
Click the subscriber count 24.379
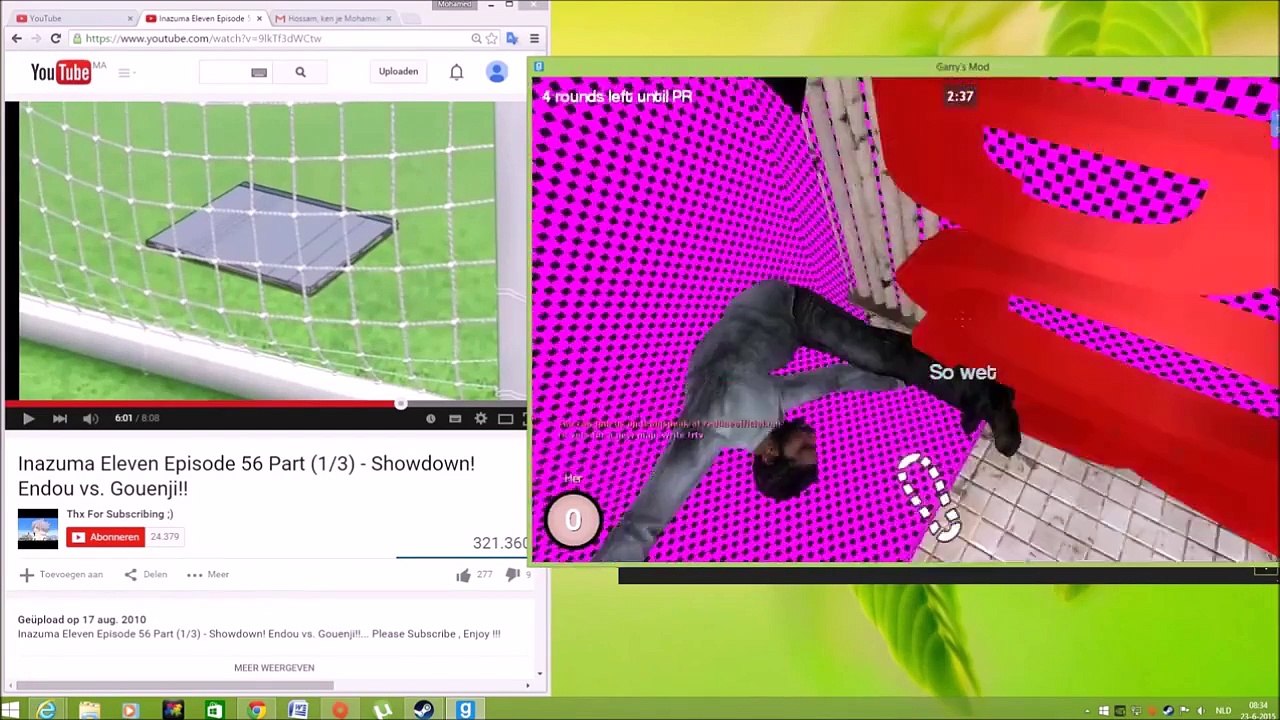point(164,537)
